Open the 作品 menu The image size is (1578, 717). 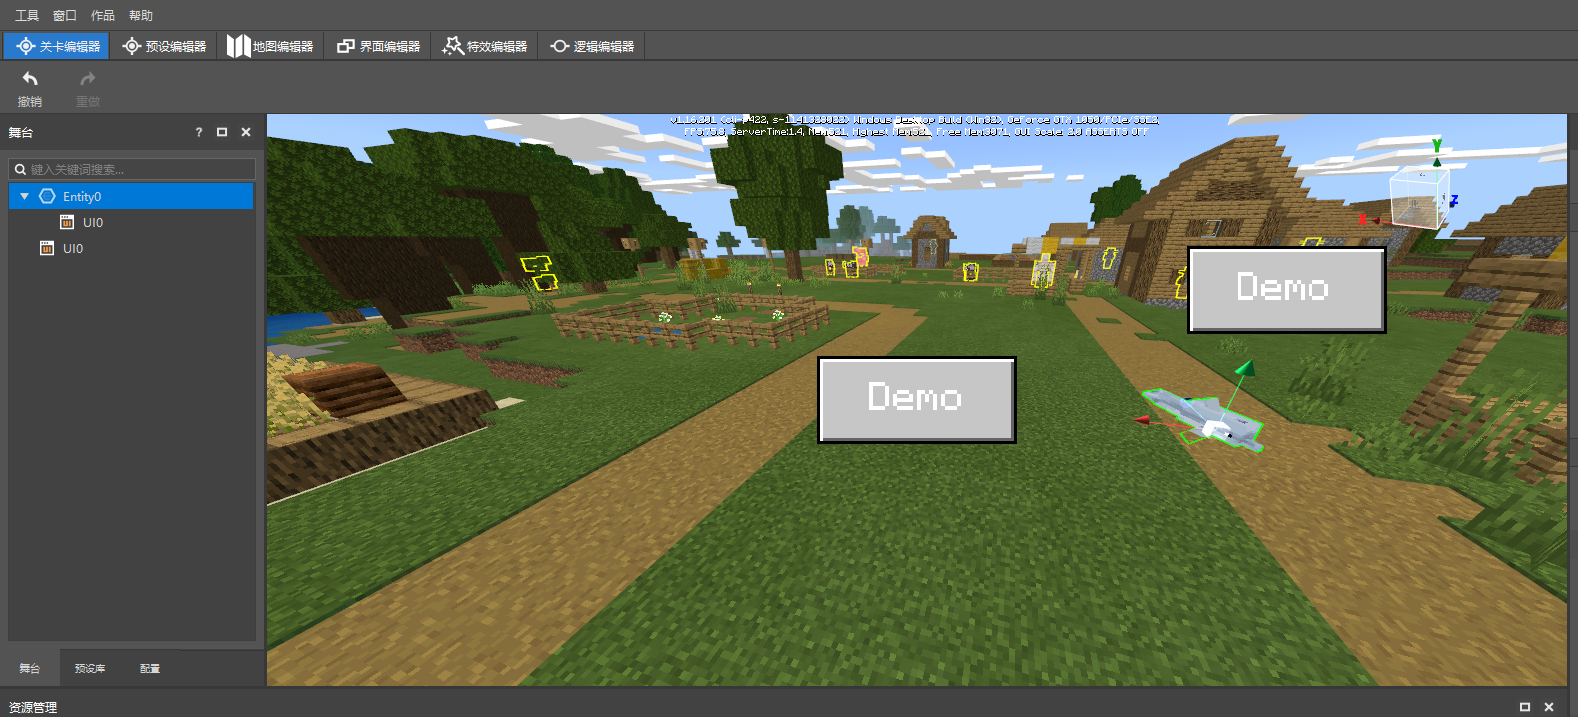coord(103,16)
